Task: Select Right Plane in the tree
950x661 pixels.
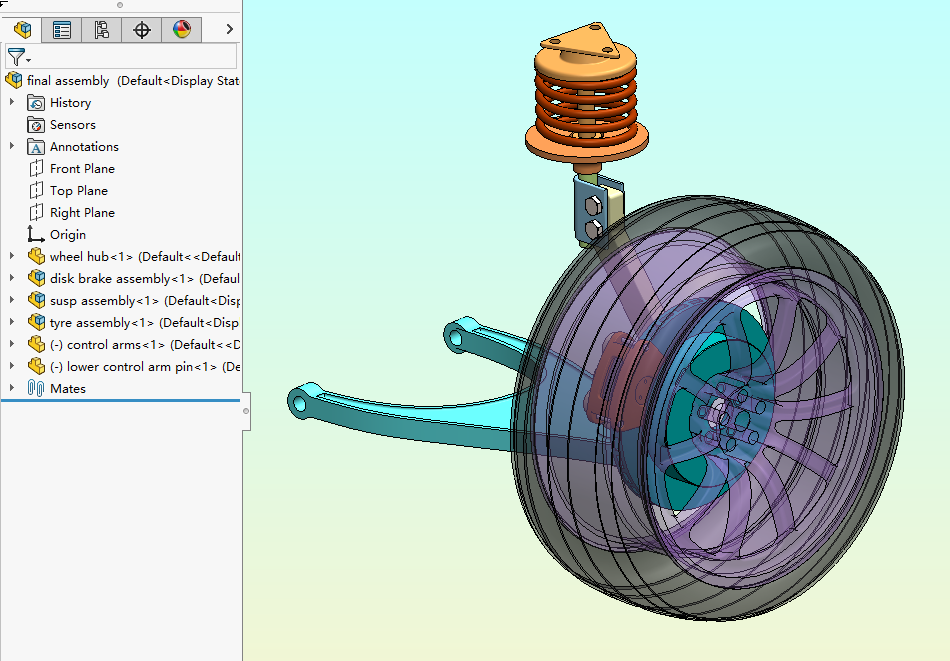Action: pos(82,213)
